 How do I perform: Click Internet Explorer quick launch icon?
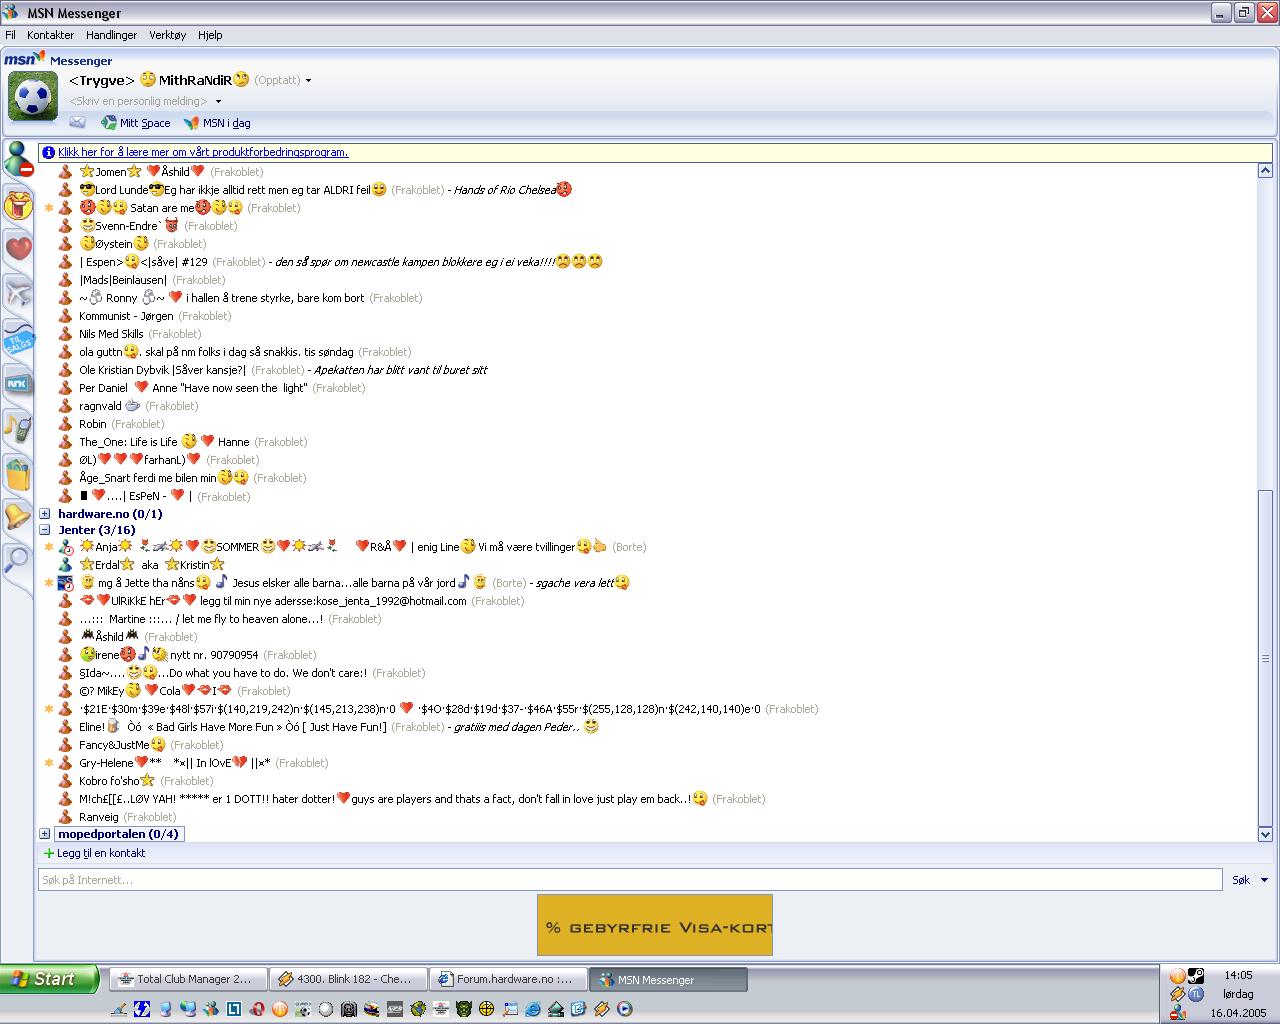532,1009
